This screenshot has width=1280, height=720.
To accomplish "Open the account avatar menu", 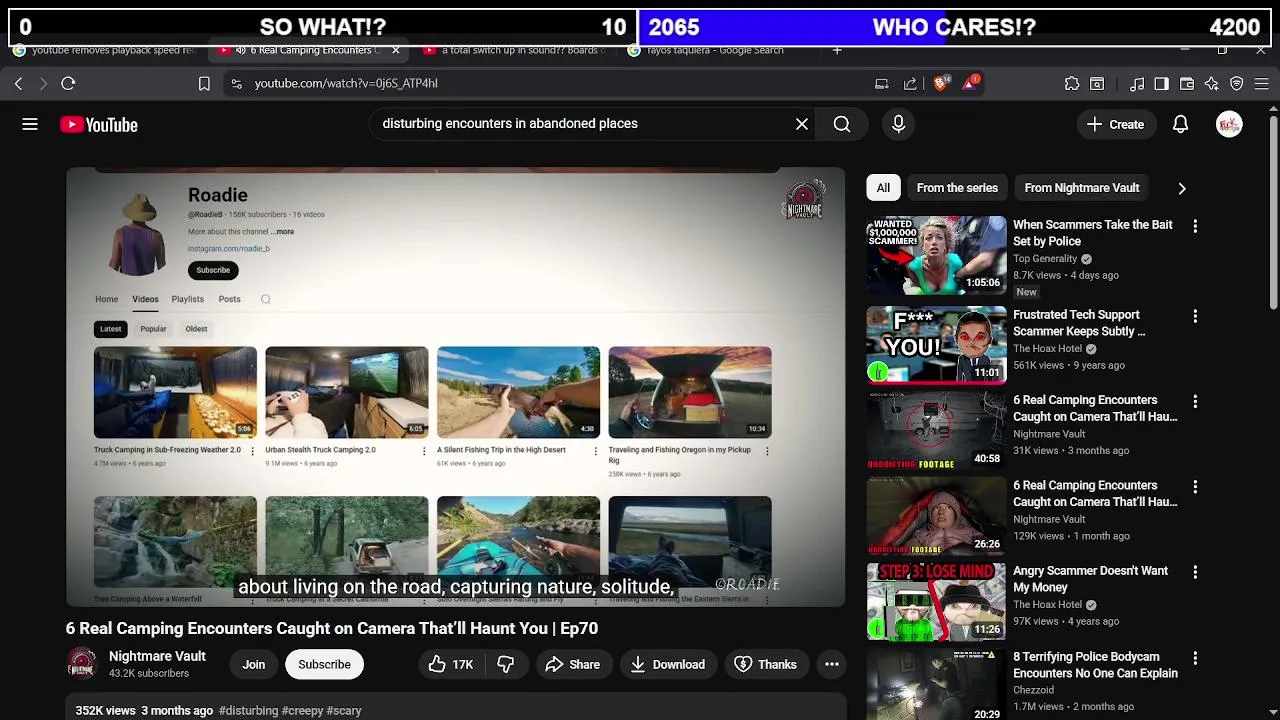I will tap(1229, 124).
